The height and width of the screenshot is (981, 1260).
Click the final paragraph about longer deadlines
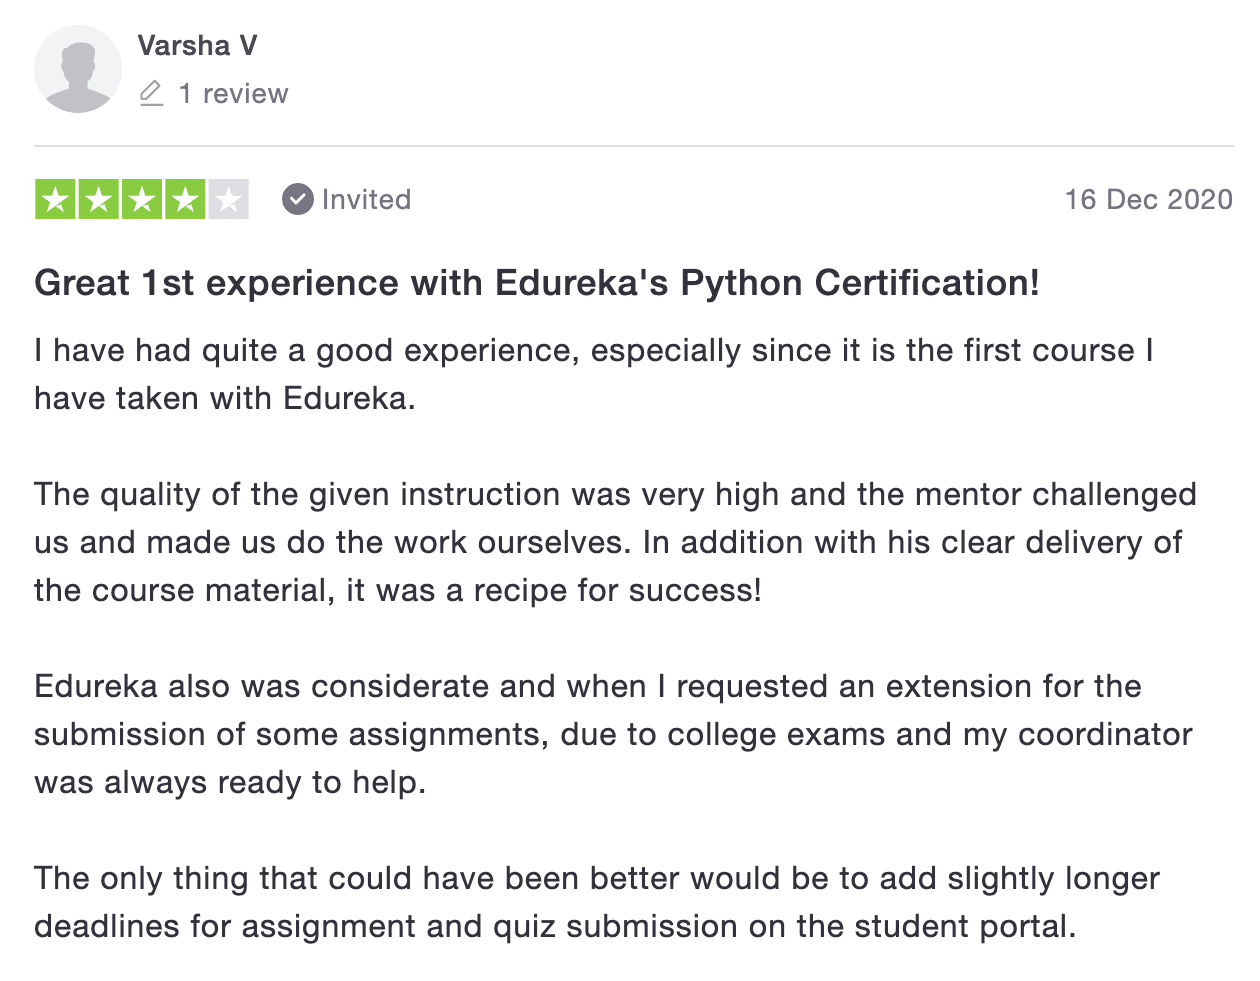597,901
